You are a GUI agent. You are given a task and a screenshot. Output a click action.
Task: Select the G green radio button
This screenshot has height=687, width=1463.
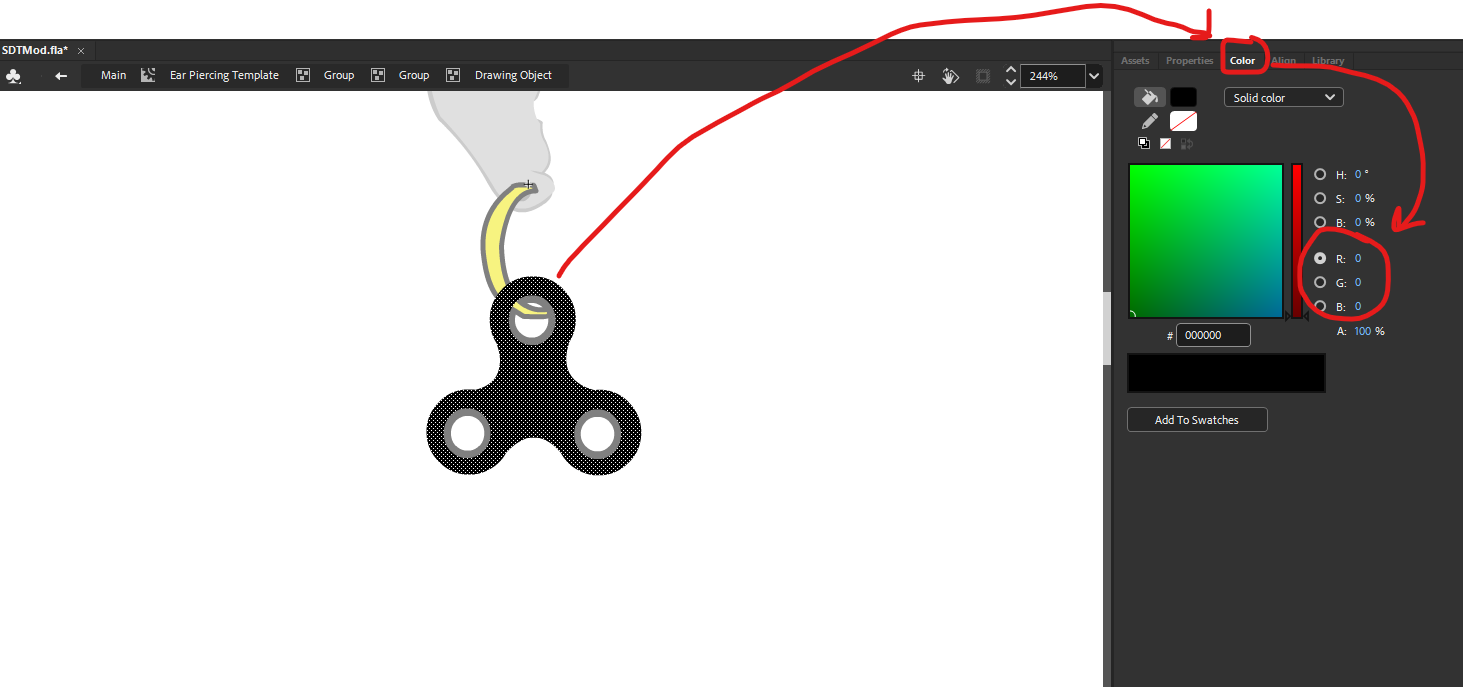(x=1320, y=282)
